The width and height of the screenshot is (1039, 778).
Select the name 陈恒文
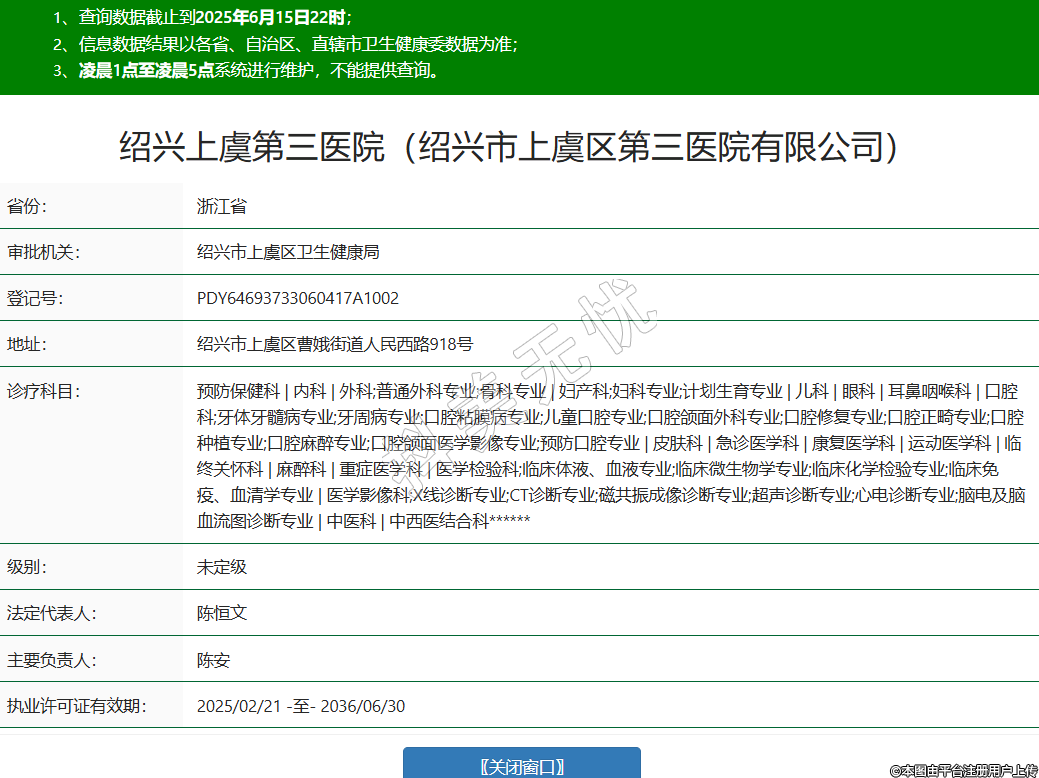[222, 613]
